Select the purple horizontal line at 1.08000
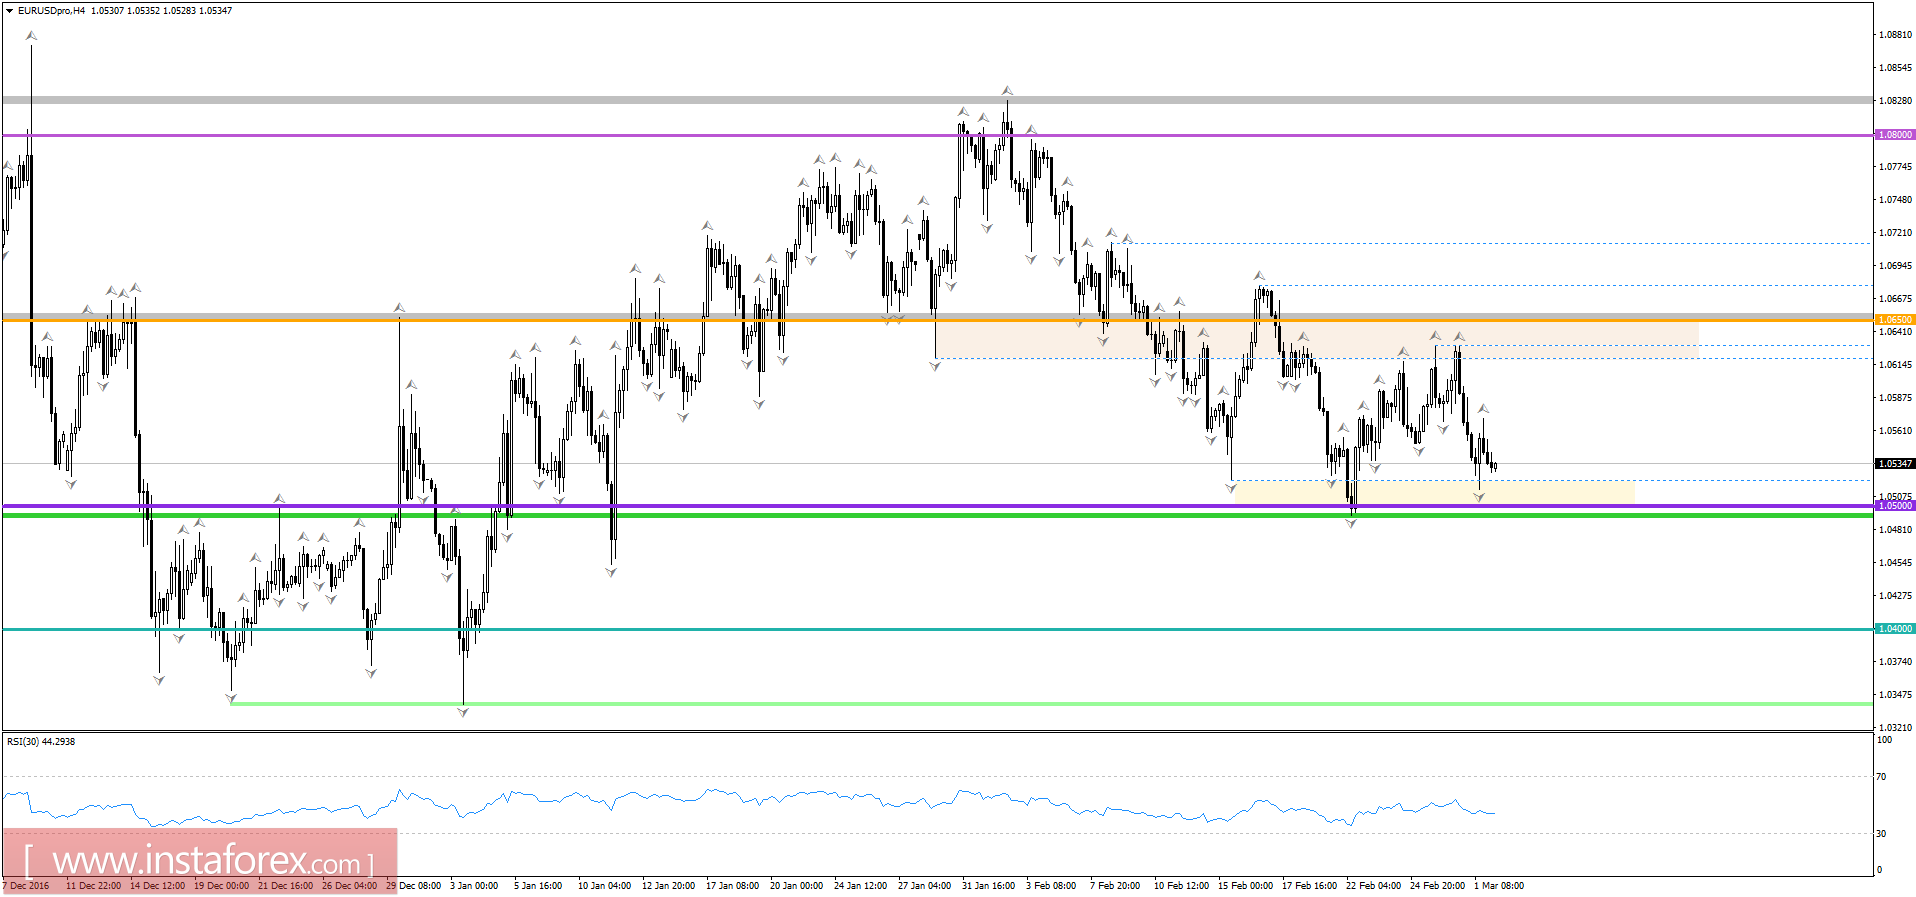Viewport: 1916px width, 897px height. pyautogui.click(x=937, y=135)
